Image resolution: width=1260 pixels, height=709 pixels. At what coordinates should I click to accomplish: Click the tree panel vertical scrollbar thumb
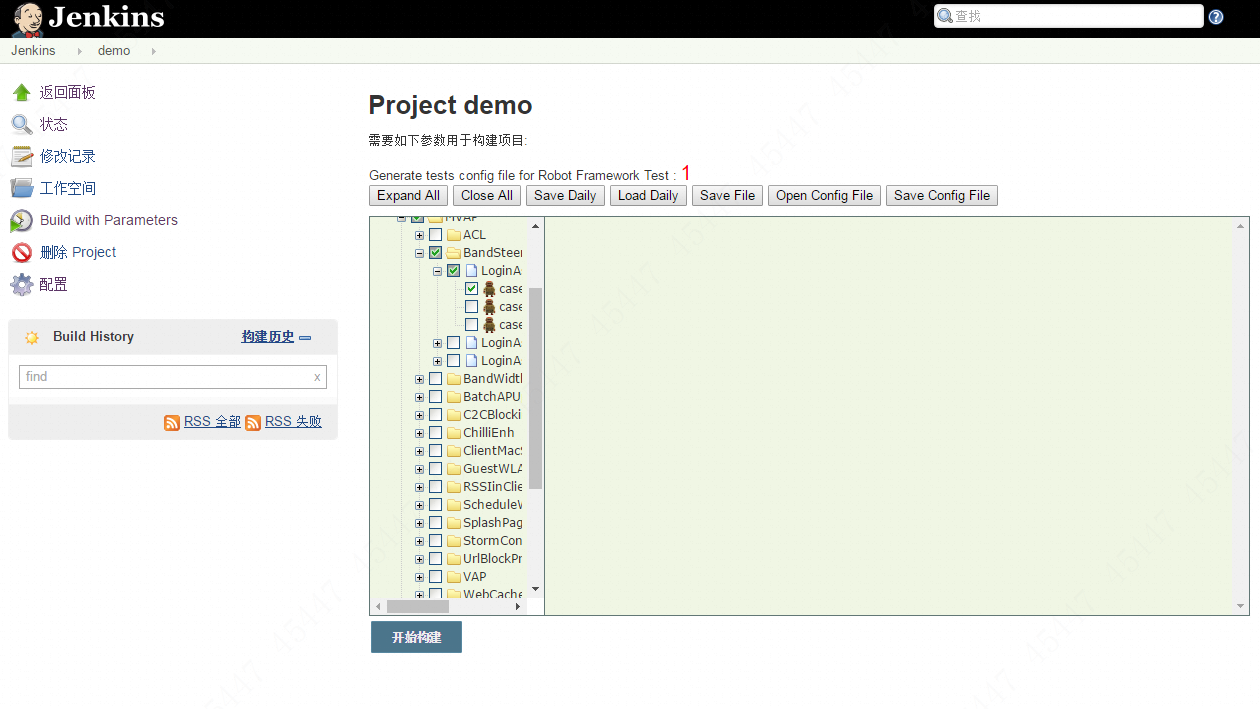pos(535,388)
